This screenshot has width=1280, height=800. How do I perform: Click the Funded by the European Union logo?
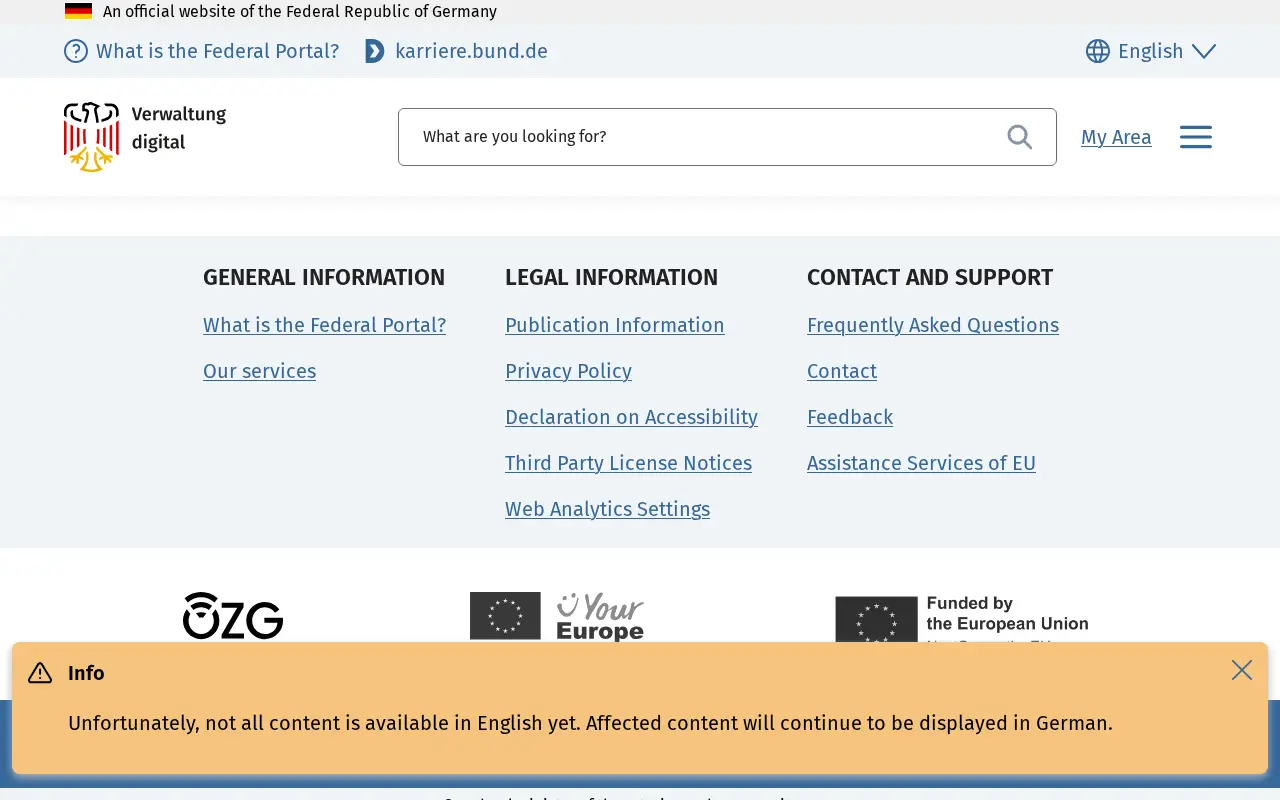(962, 619)
